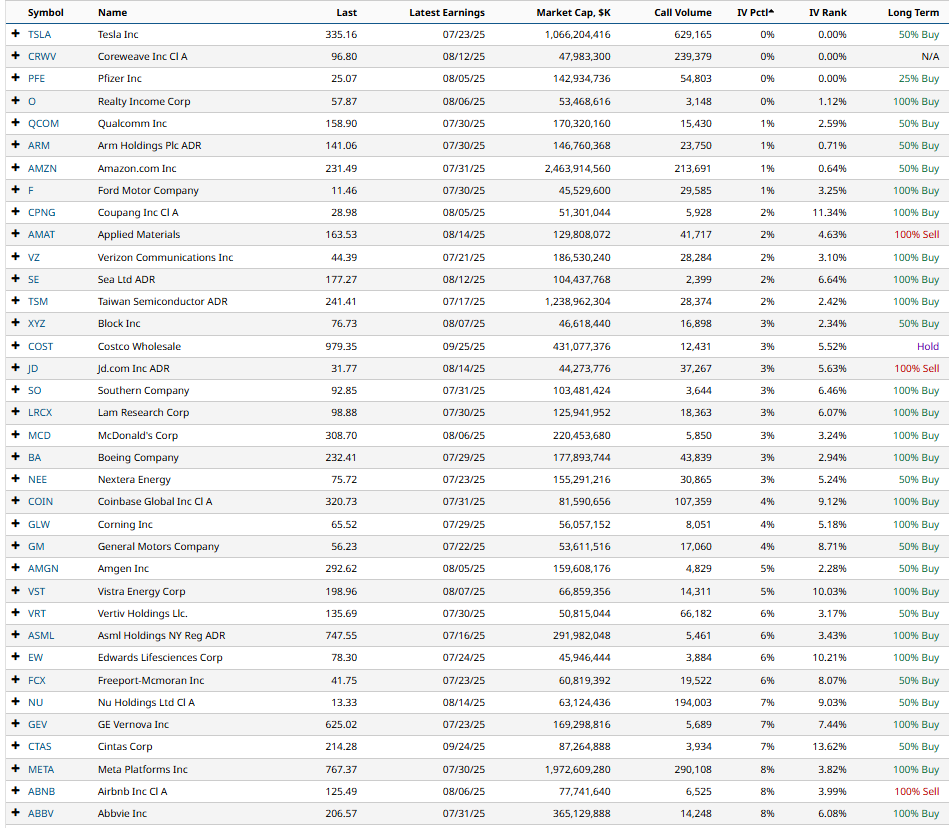The height and width of the screenshot is (828, 949).
Task: Expand the Vistra Energy row plus icon
Action: 16,591
